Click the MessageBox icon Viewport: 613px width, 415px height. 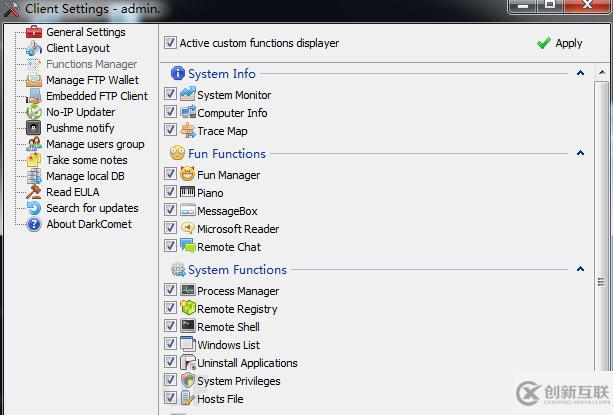pos(188,210)
